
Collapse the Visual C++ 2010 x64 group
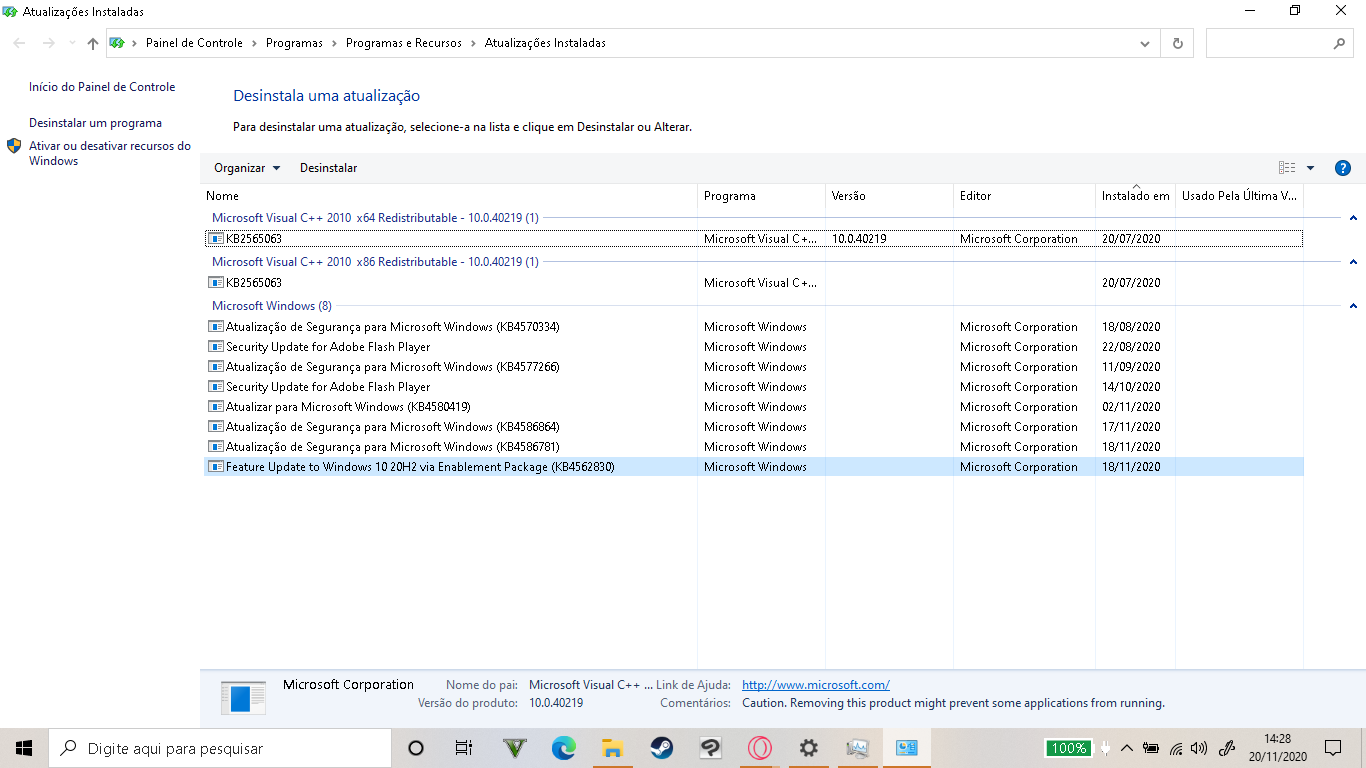pos(1353,218)
